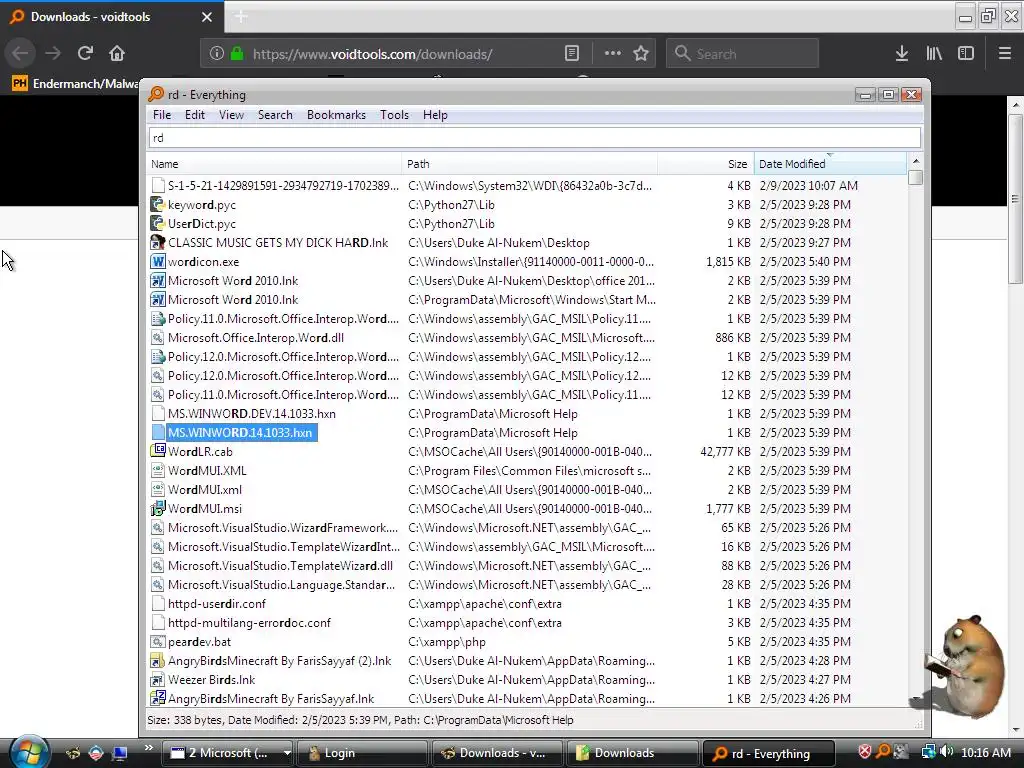
Task: Click the UserDict.pyc file icon
Action: pos(157,223)
